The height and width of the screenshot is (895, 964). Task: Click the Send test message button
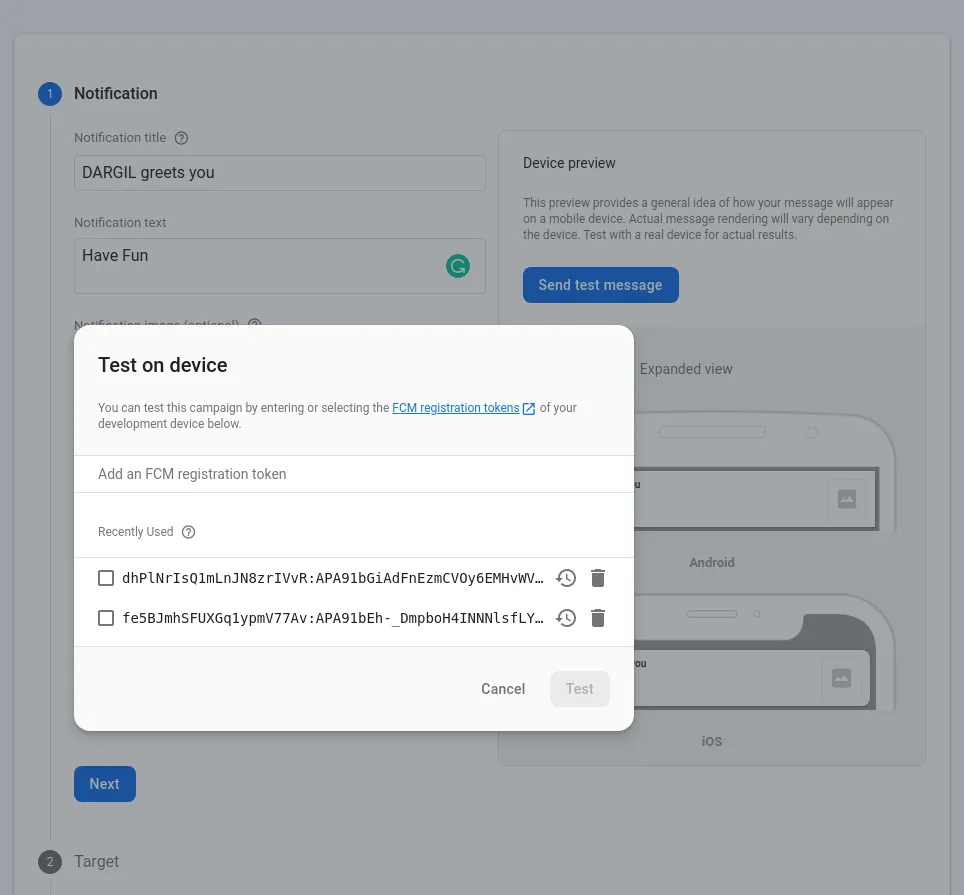[600, 284]
